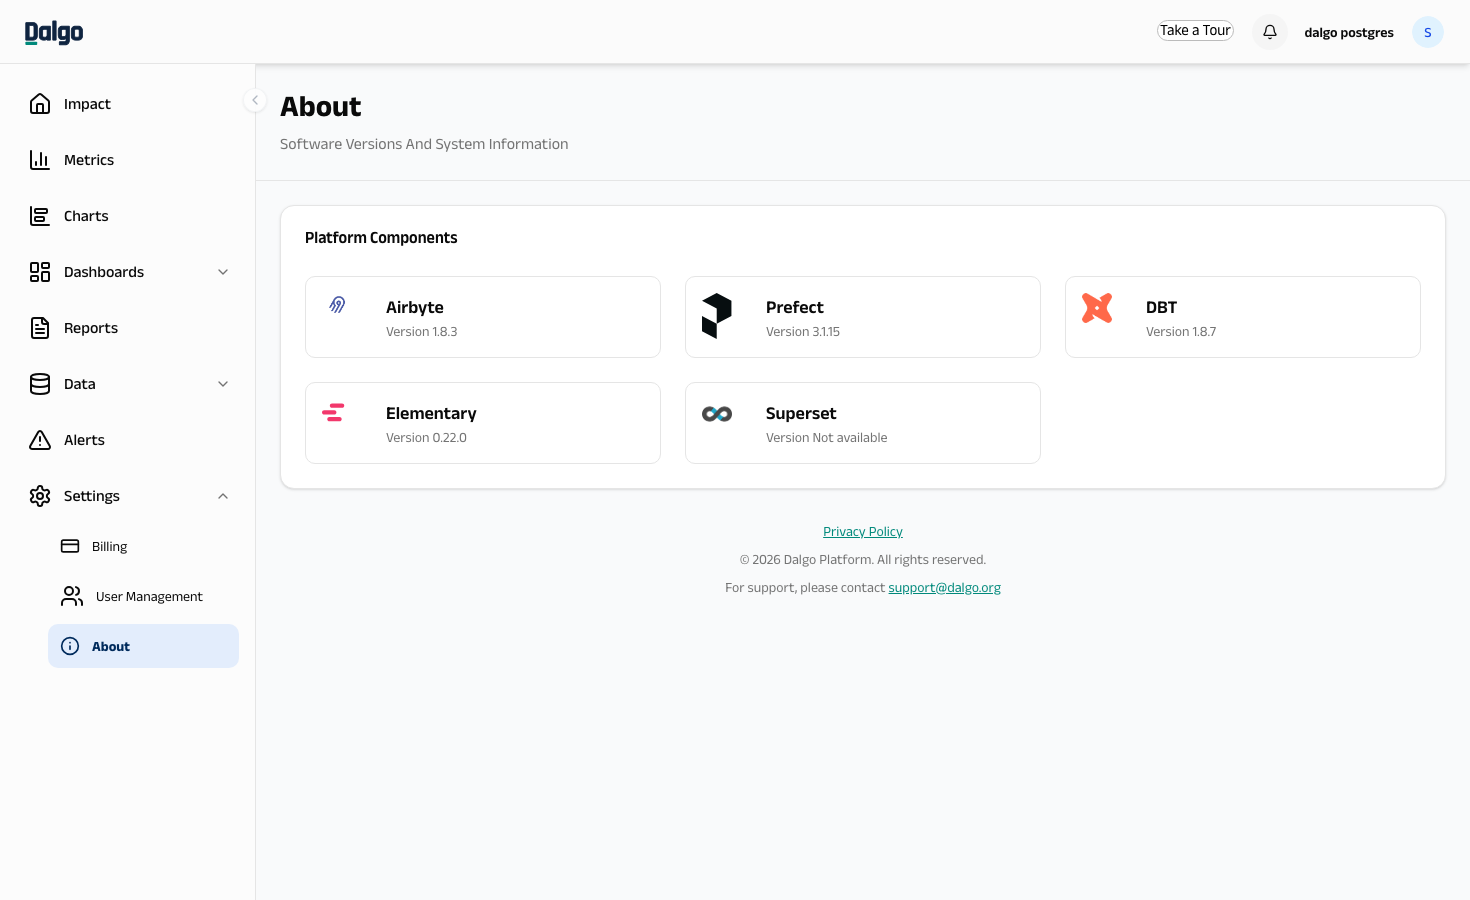Click DBT Version 1.8.7 text
The height and width of the screenshot is (900, 1470).
[1181, 332]
